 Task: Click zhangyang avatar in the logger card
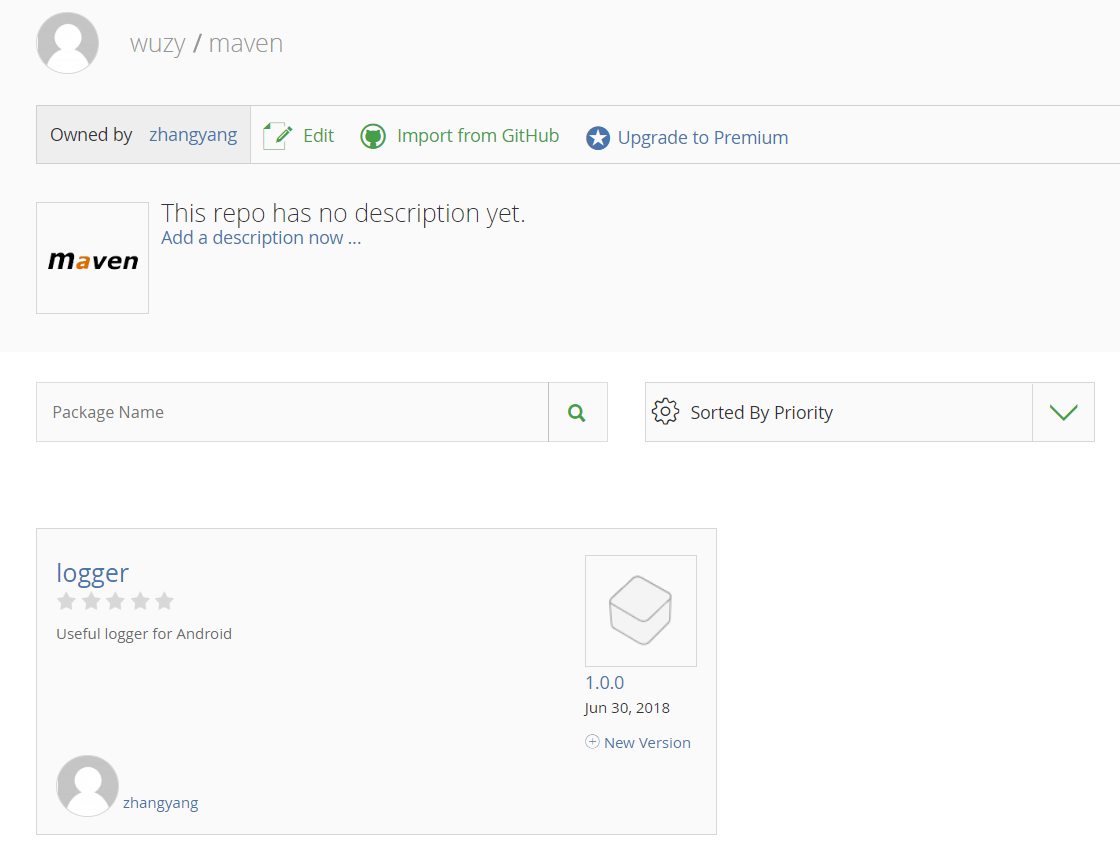88,786
